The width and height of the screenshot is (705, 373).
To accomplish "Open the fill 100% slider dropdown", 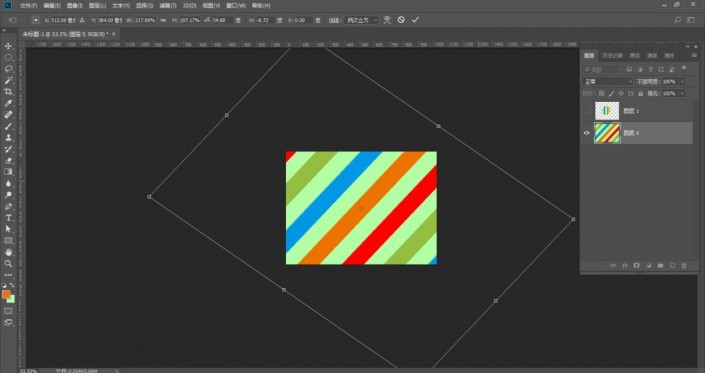I will click(x=682, y=93).
